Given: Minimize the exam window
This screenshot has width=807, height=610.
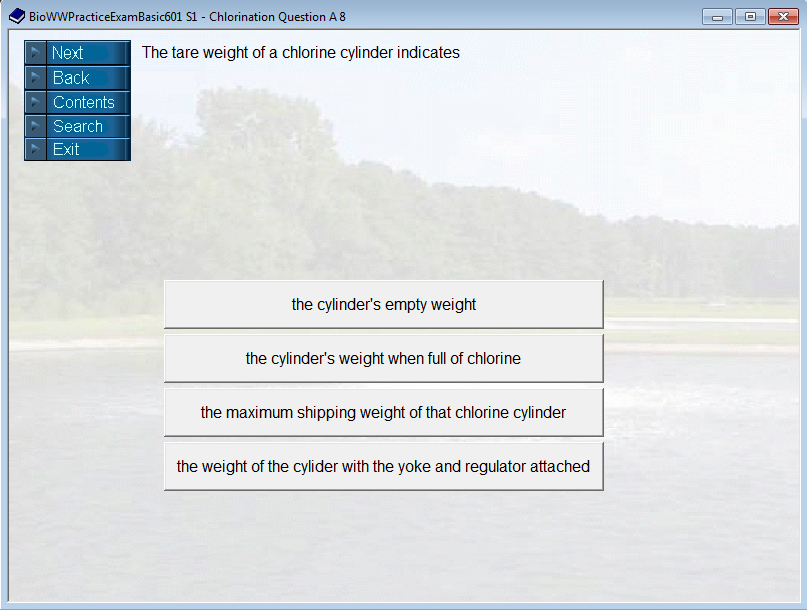Looking at the screenshot, I should (x=716, y=16).
